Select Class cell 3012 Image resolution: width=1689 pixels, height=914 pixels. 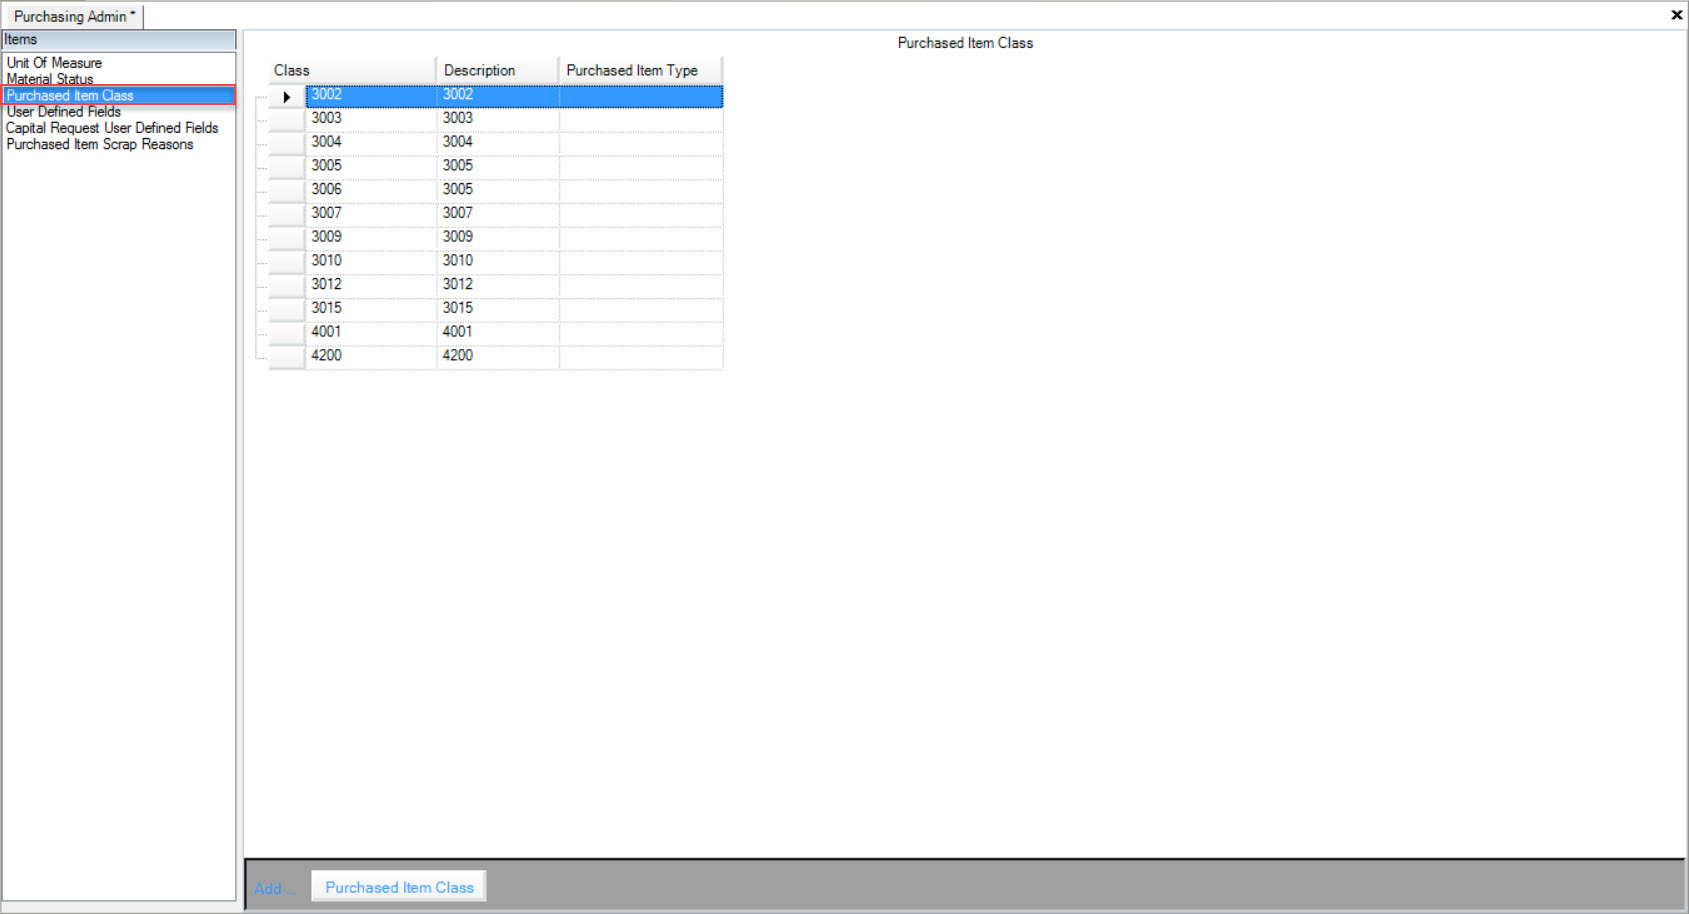click(371, 285)
